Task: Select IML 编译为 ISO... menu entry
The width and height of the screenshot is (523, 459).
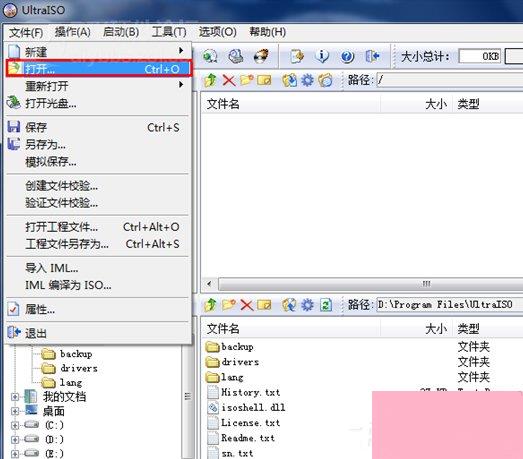Action: point(98,285)
